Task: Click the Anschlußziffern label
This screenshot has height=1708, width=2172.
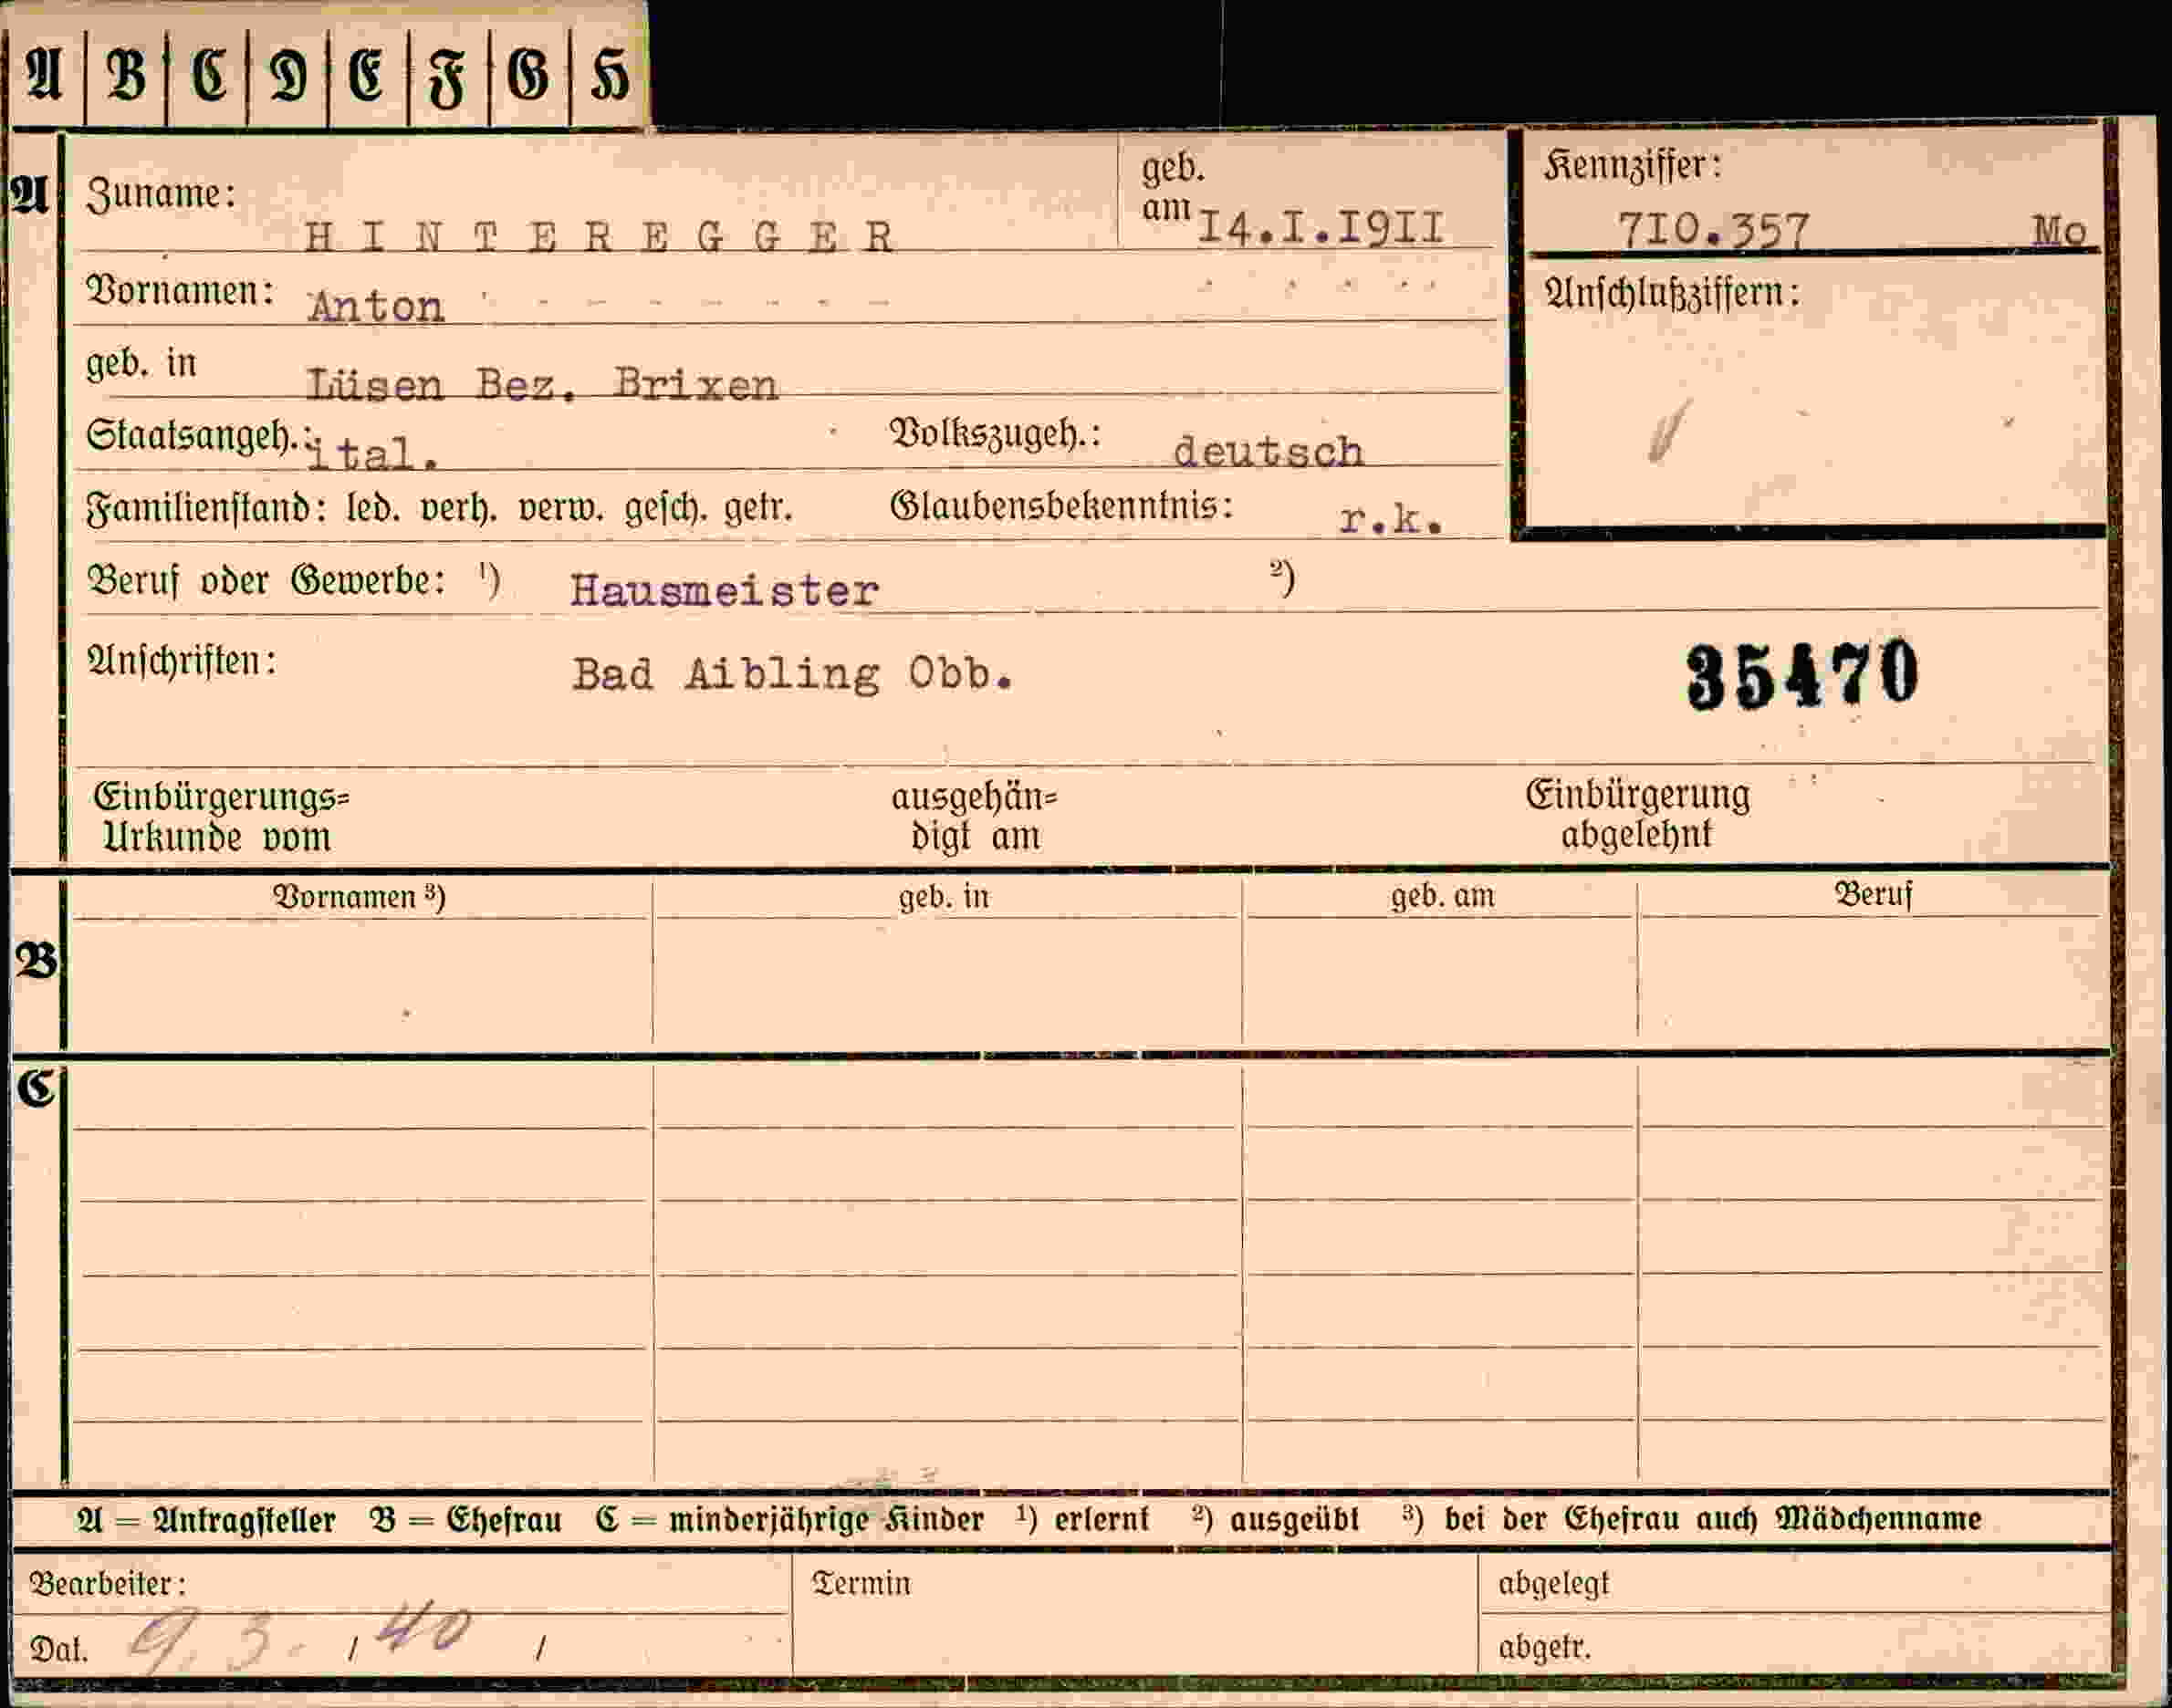Action: [1672, 293]
